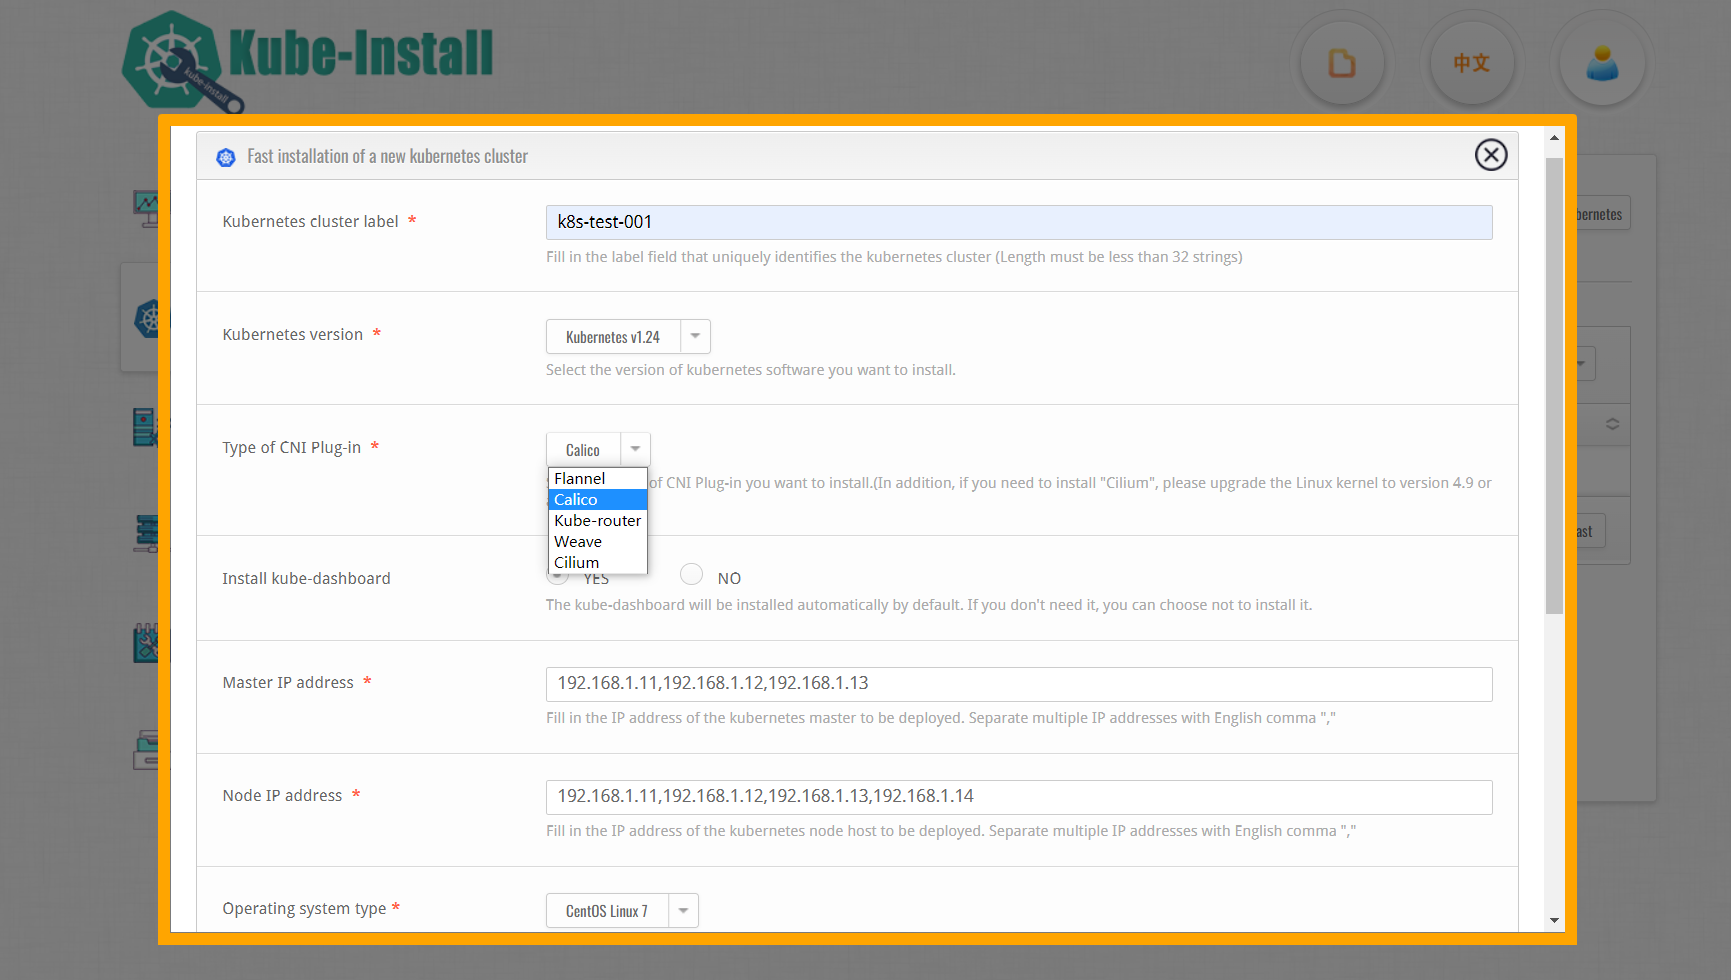1731x980 pixels.
Task: Click the Master IP address field
Action: pyautogui.click(x=1019, y=684)
